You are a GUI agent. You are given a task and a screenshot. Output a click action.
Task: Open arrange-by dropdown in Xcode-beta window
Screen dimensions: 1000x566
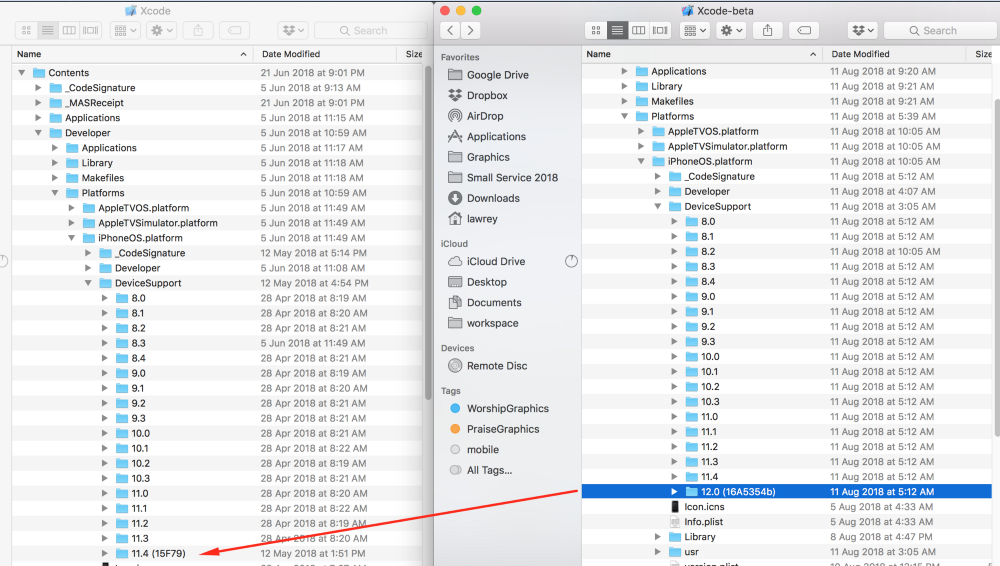pyautogui.click(x=695, y=30)
